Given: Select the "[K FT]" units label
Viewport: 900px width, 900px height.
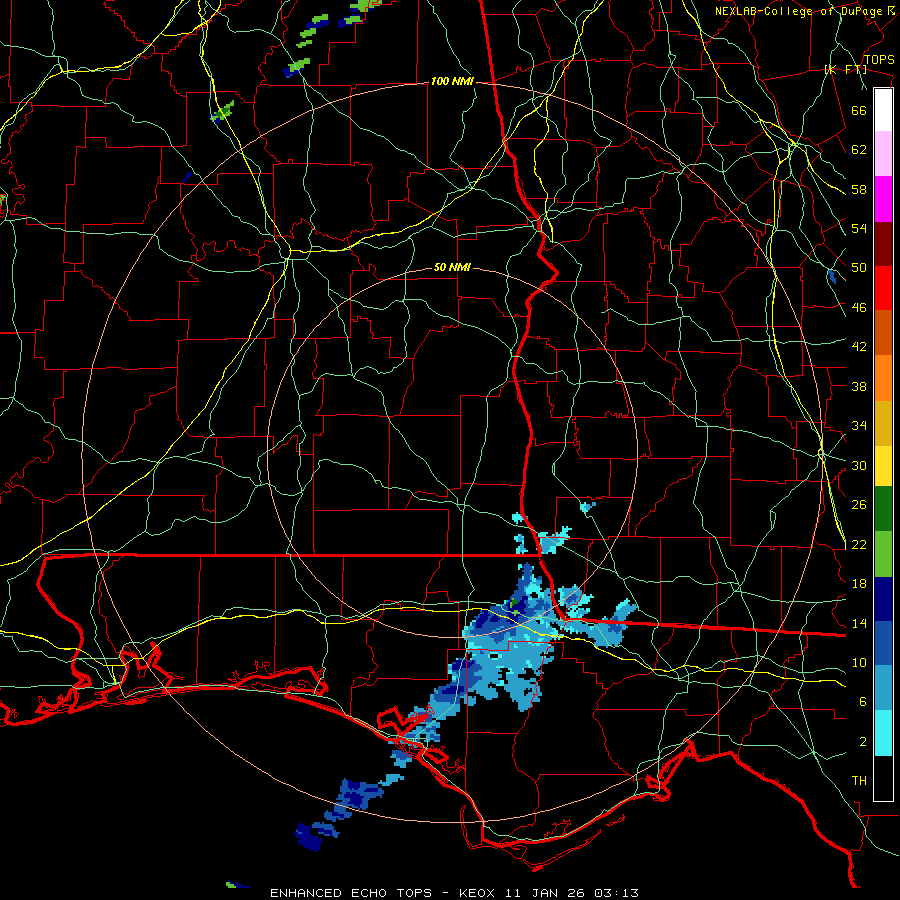Looking at the screenshot, I should click(846, 70).
